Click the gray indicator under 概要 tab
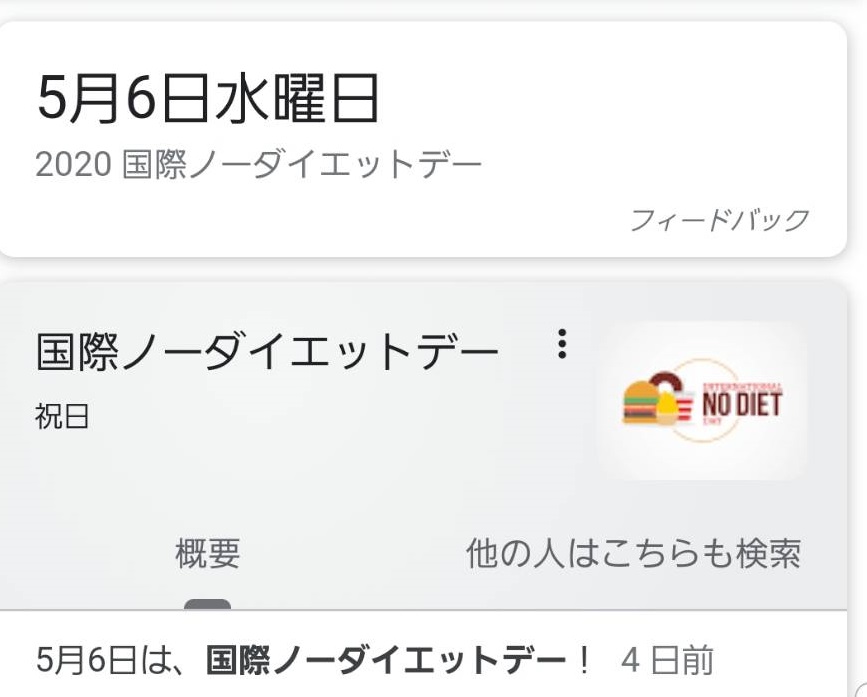 pyautogui.click(x=207, y=604)
